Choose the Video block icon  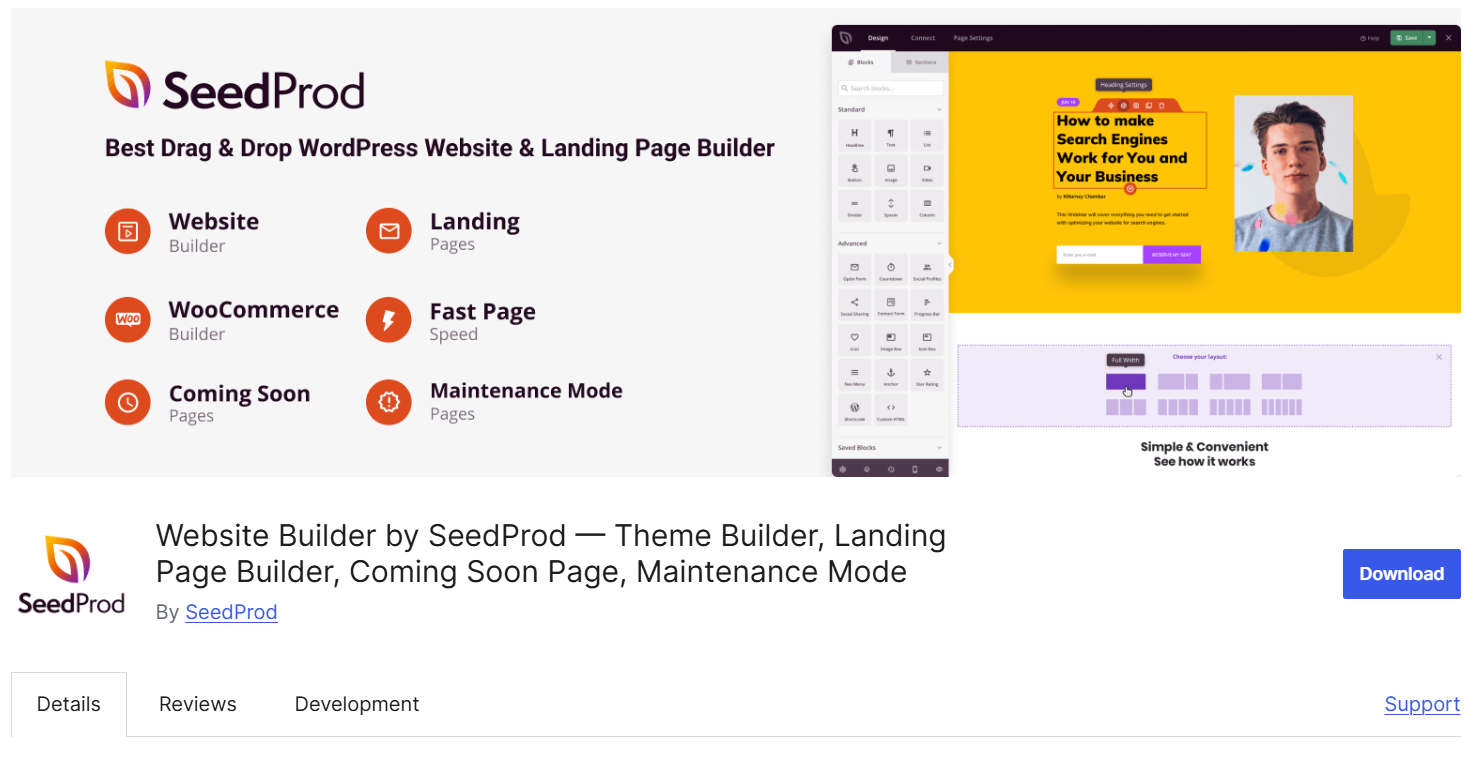(927, 170)
